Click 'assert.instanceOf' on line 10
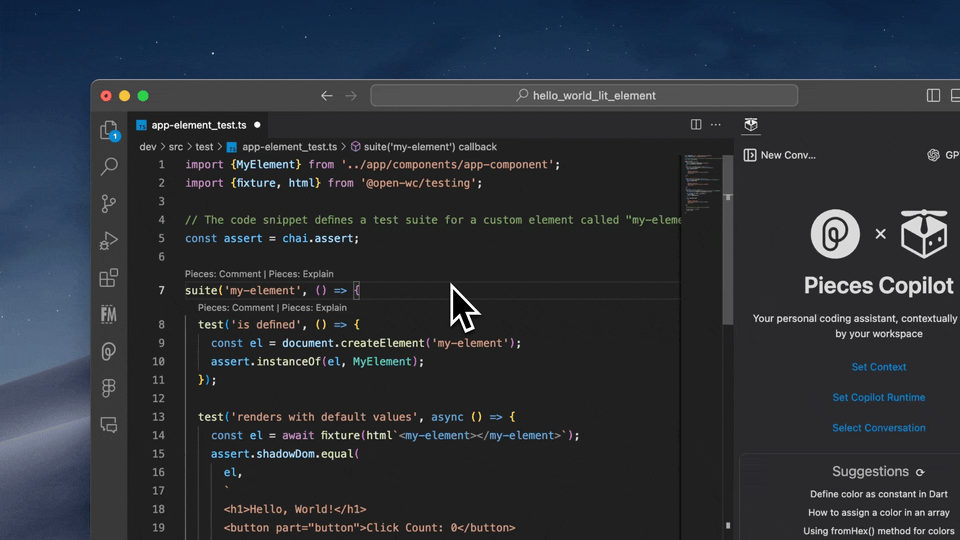The width and height of the screenshot is (960, 540). tap(266, 362)
